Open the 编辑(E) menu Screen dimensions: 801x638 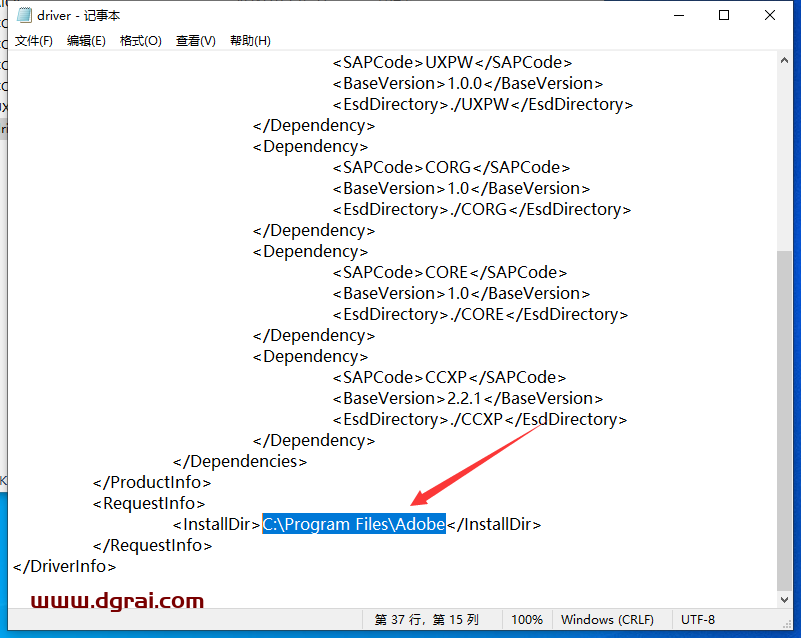pos(86,41)
